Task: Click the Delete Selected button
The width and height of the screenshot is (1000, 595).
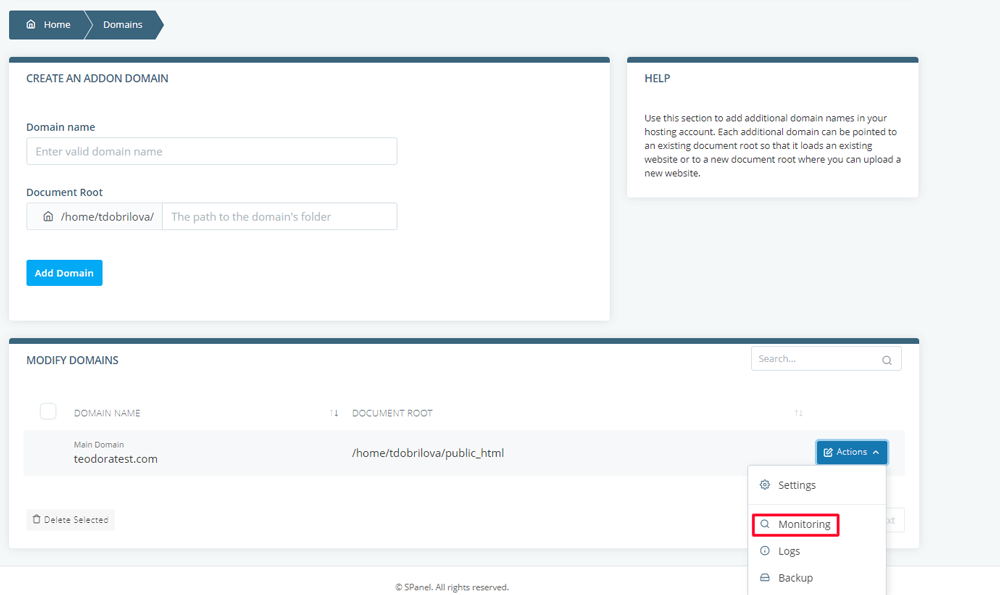Action: coord(70,519)
